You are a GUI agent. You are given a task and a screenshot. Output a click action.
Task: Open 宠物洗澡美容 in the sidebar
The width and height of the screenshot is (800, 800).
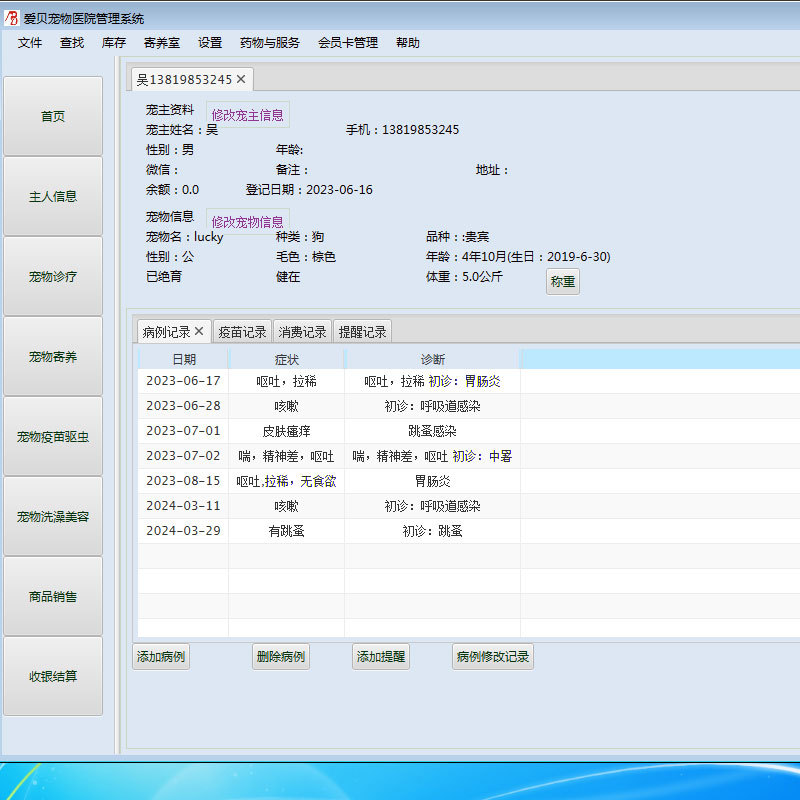(x=53, y=516)
